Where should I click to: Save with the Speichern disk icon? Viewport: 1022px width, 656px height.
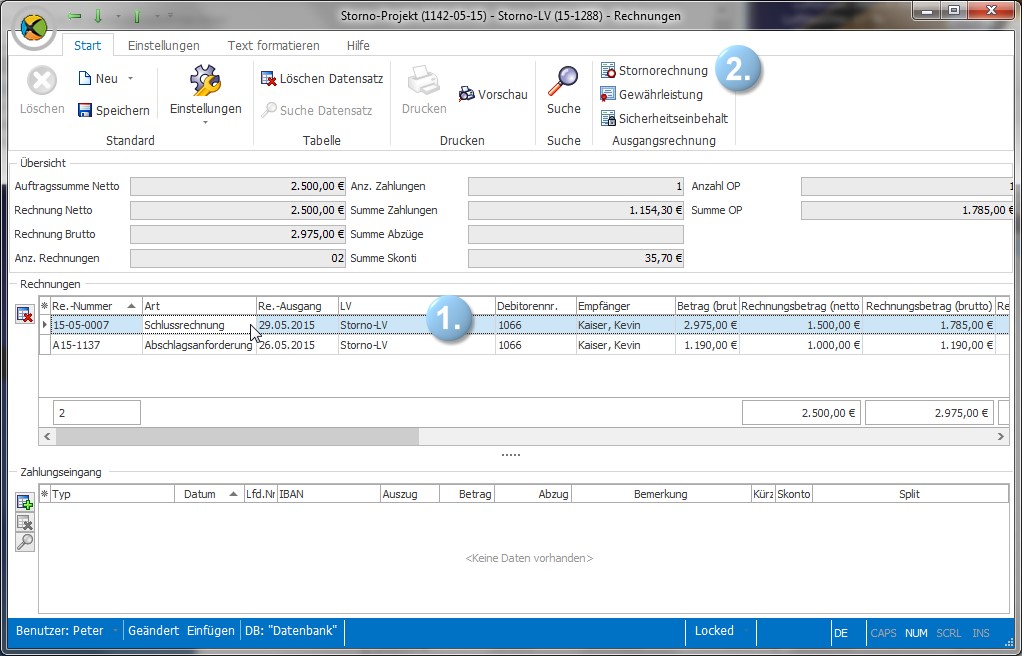tap(85, 110)
